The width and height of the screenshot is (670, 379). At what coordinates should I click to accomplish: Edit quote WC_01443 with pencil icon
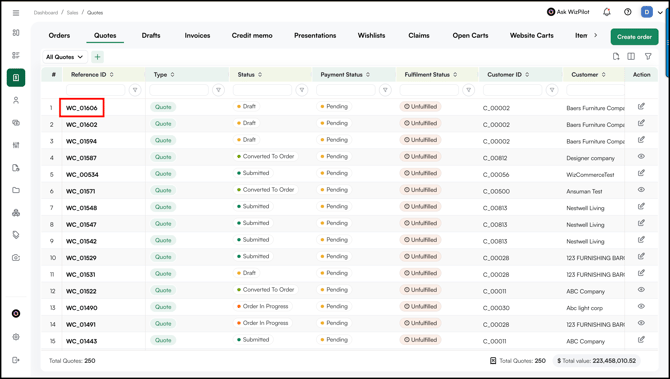tap(641, 340)
